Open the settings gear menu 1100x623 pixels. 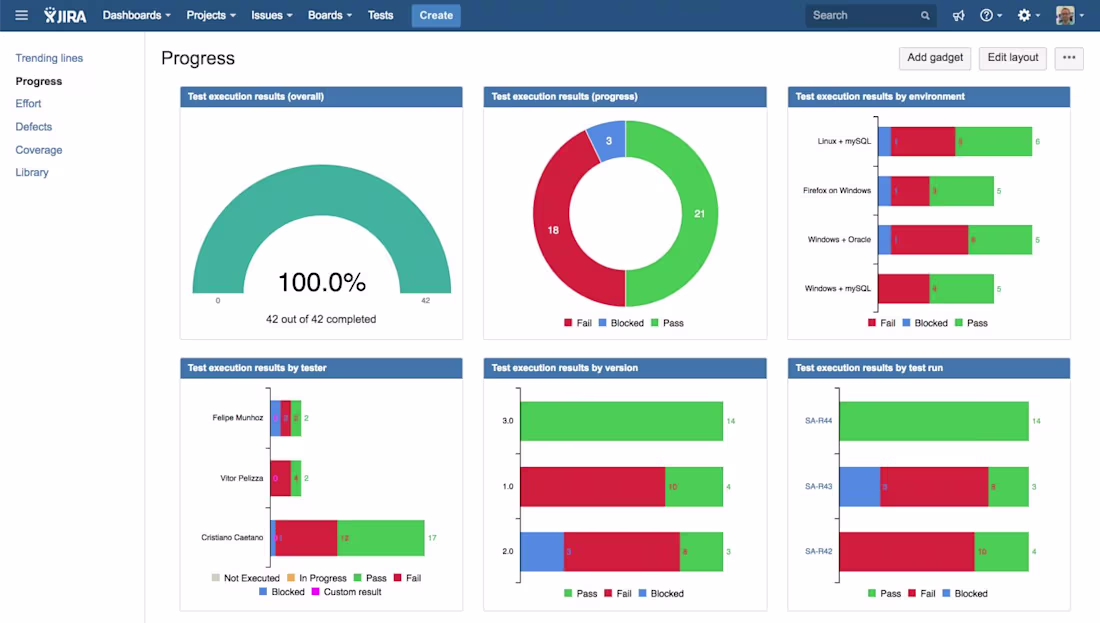(x=1028, y=15)
